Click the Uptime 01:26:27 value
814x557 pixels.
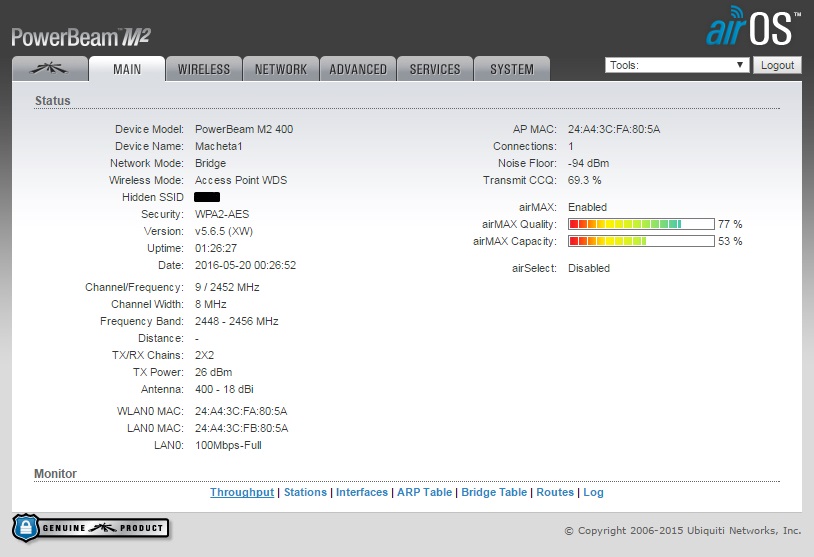[x=216, y=248]
